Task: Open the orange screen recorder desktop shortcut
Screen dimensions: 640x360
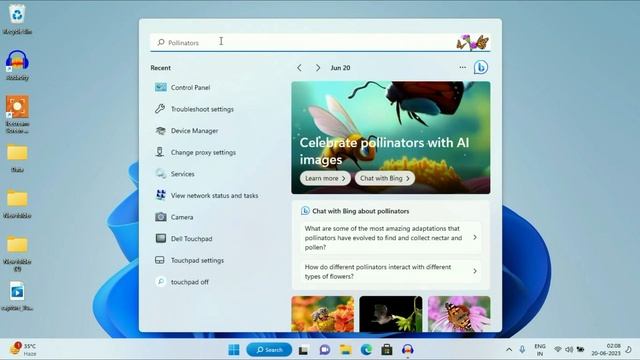Action: [x=17, y=114]
